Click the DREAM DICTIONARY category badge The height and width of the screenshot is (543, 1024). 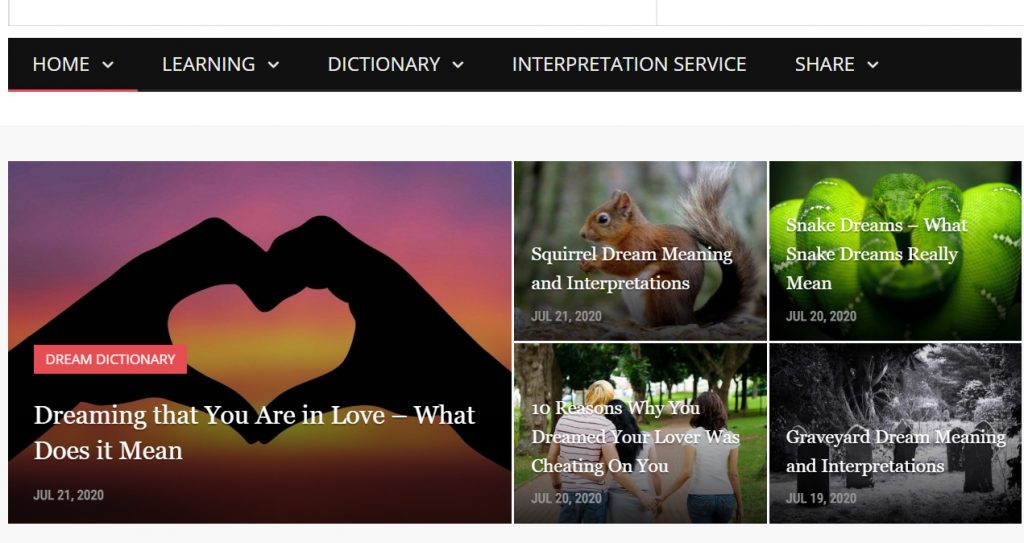pos(110,359)
